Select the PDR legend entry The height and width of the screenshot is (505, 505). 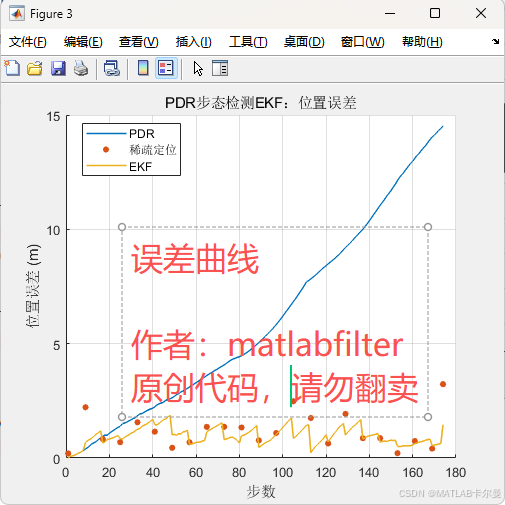[132, 134]
